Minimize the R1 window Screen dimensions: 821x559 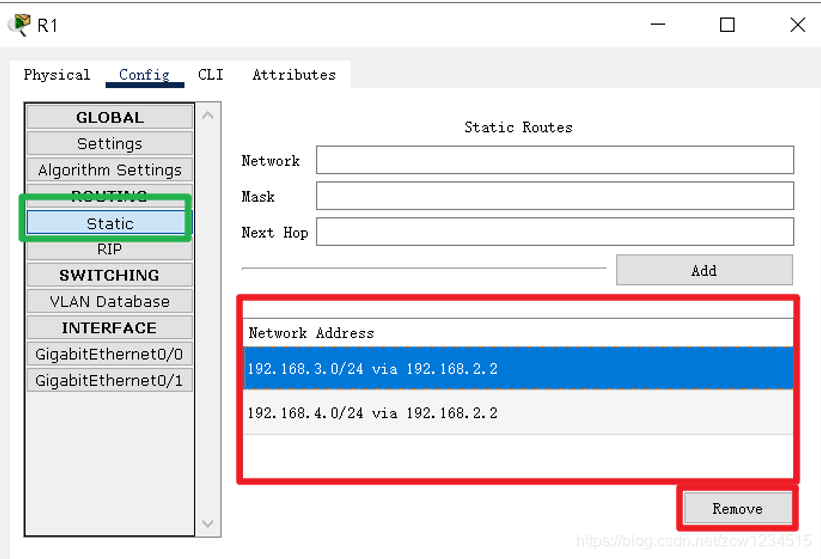point(658,25)
